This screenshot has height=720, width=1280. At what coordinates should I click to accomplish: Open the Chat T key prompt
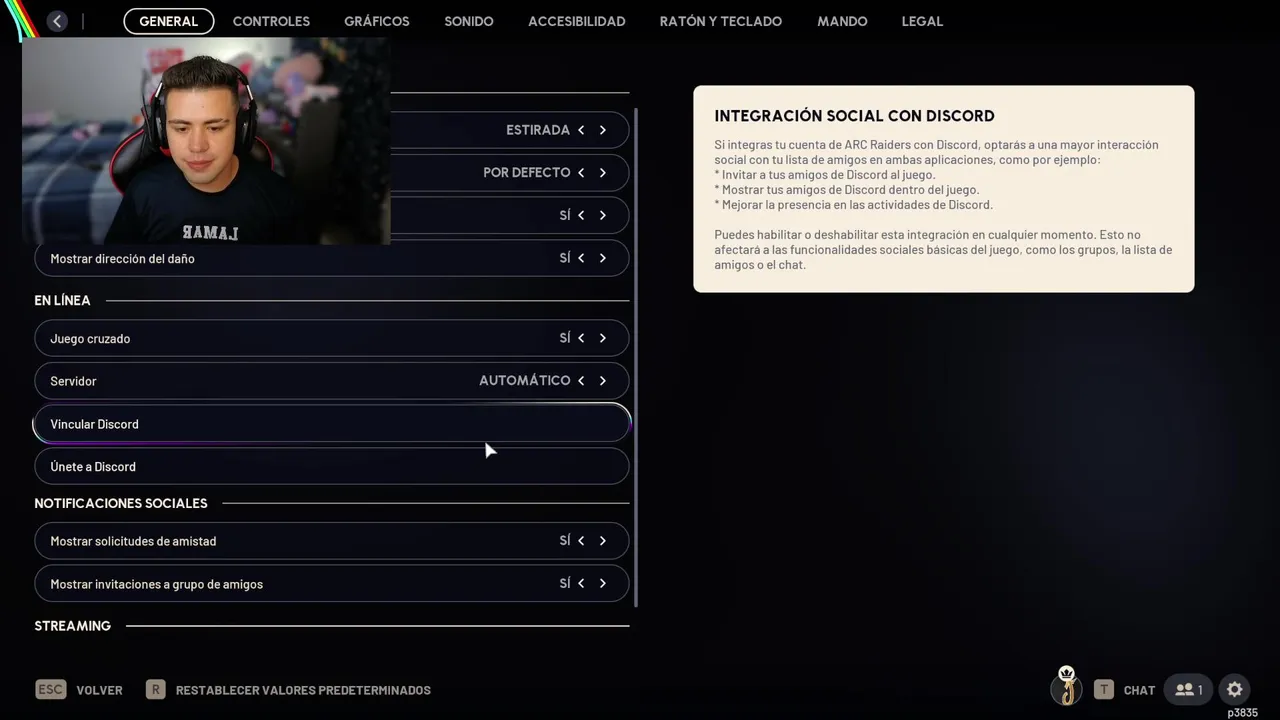[x=1104, y=690]
